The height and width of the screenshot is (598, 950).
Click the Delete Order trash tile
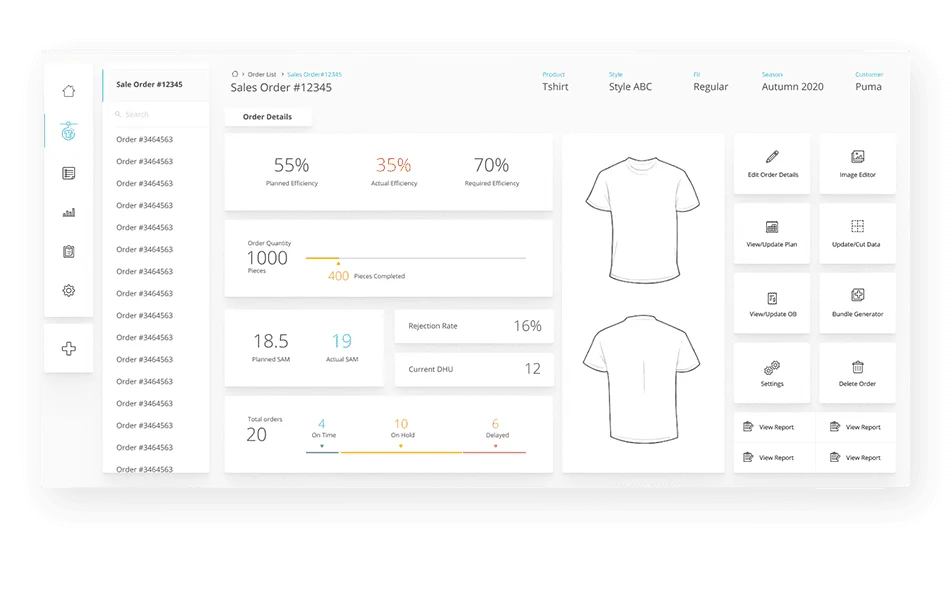(x=857, y=374)
